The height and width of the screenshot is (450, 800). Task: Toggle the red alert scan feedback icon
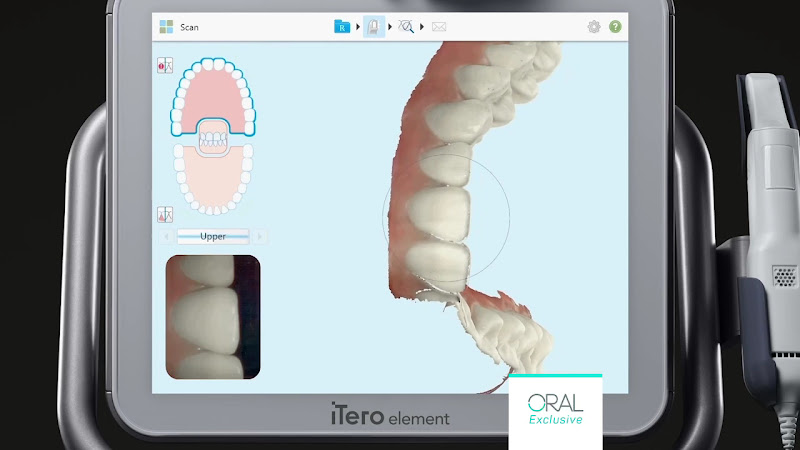point(166,66)
